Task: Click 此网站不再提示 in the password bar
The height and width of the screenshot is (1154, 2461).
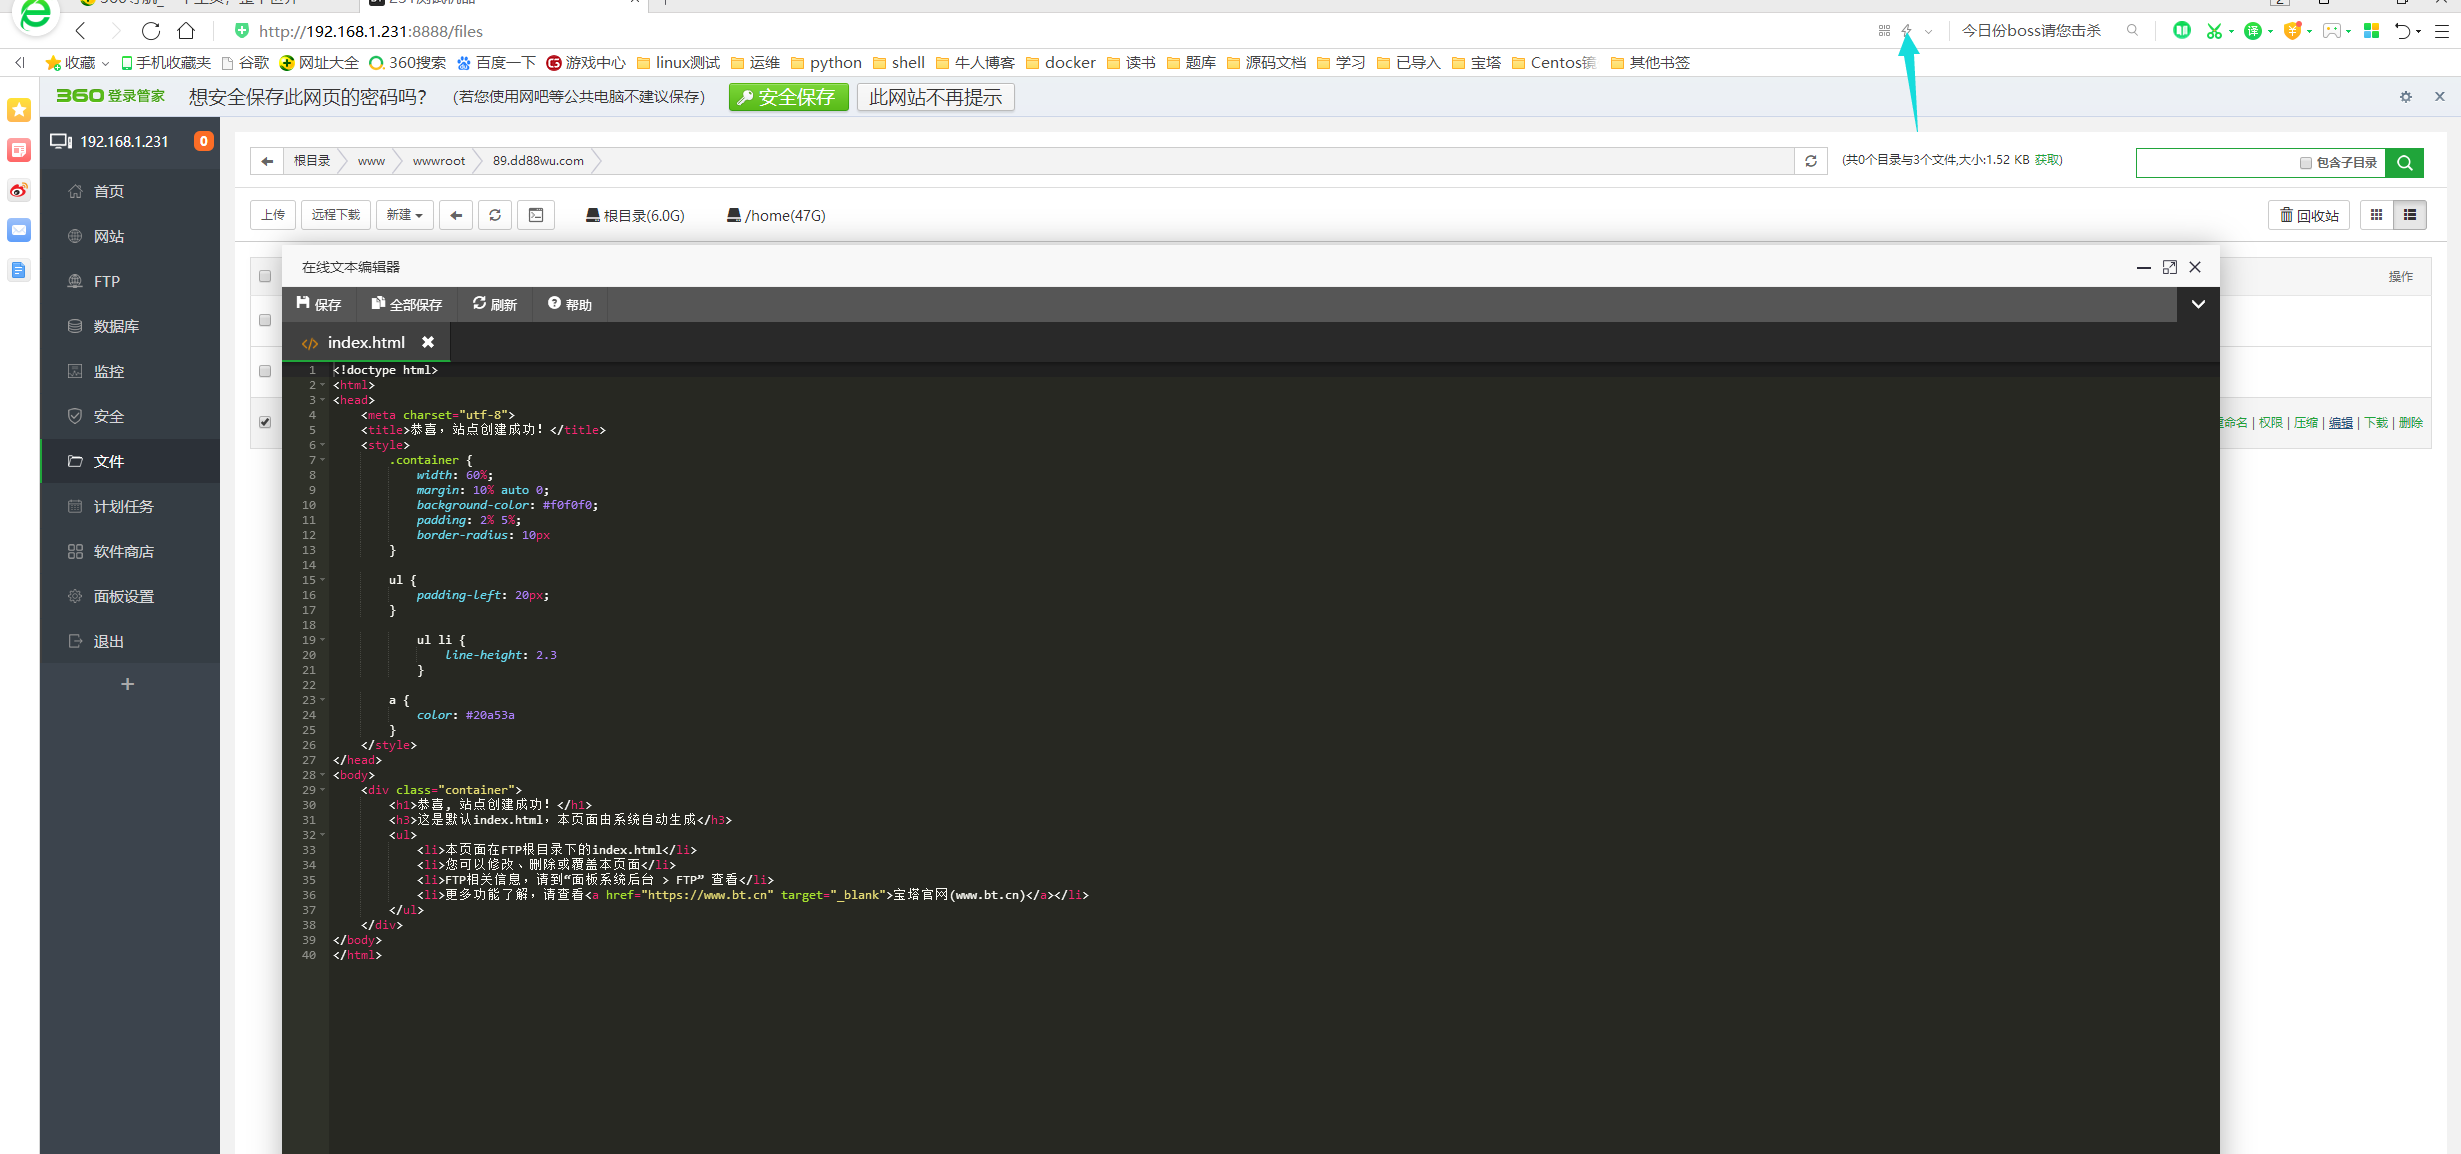Action: point(936,97)
